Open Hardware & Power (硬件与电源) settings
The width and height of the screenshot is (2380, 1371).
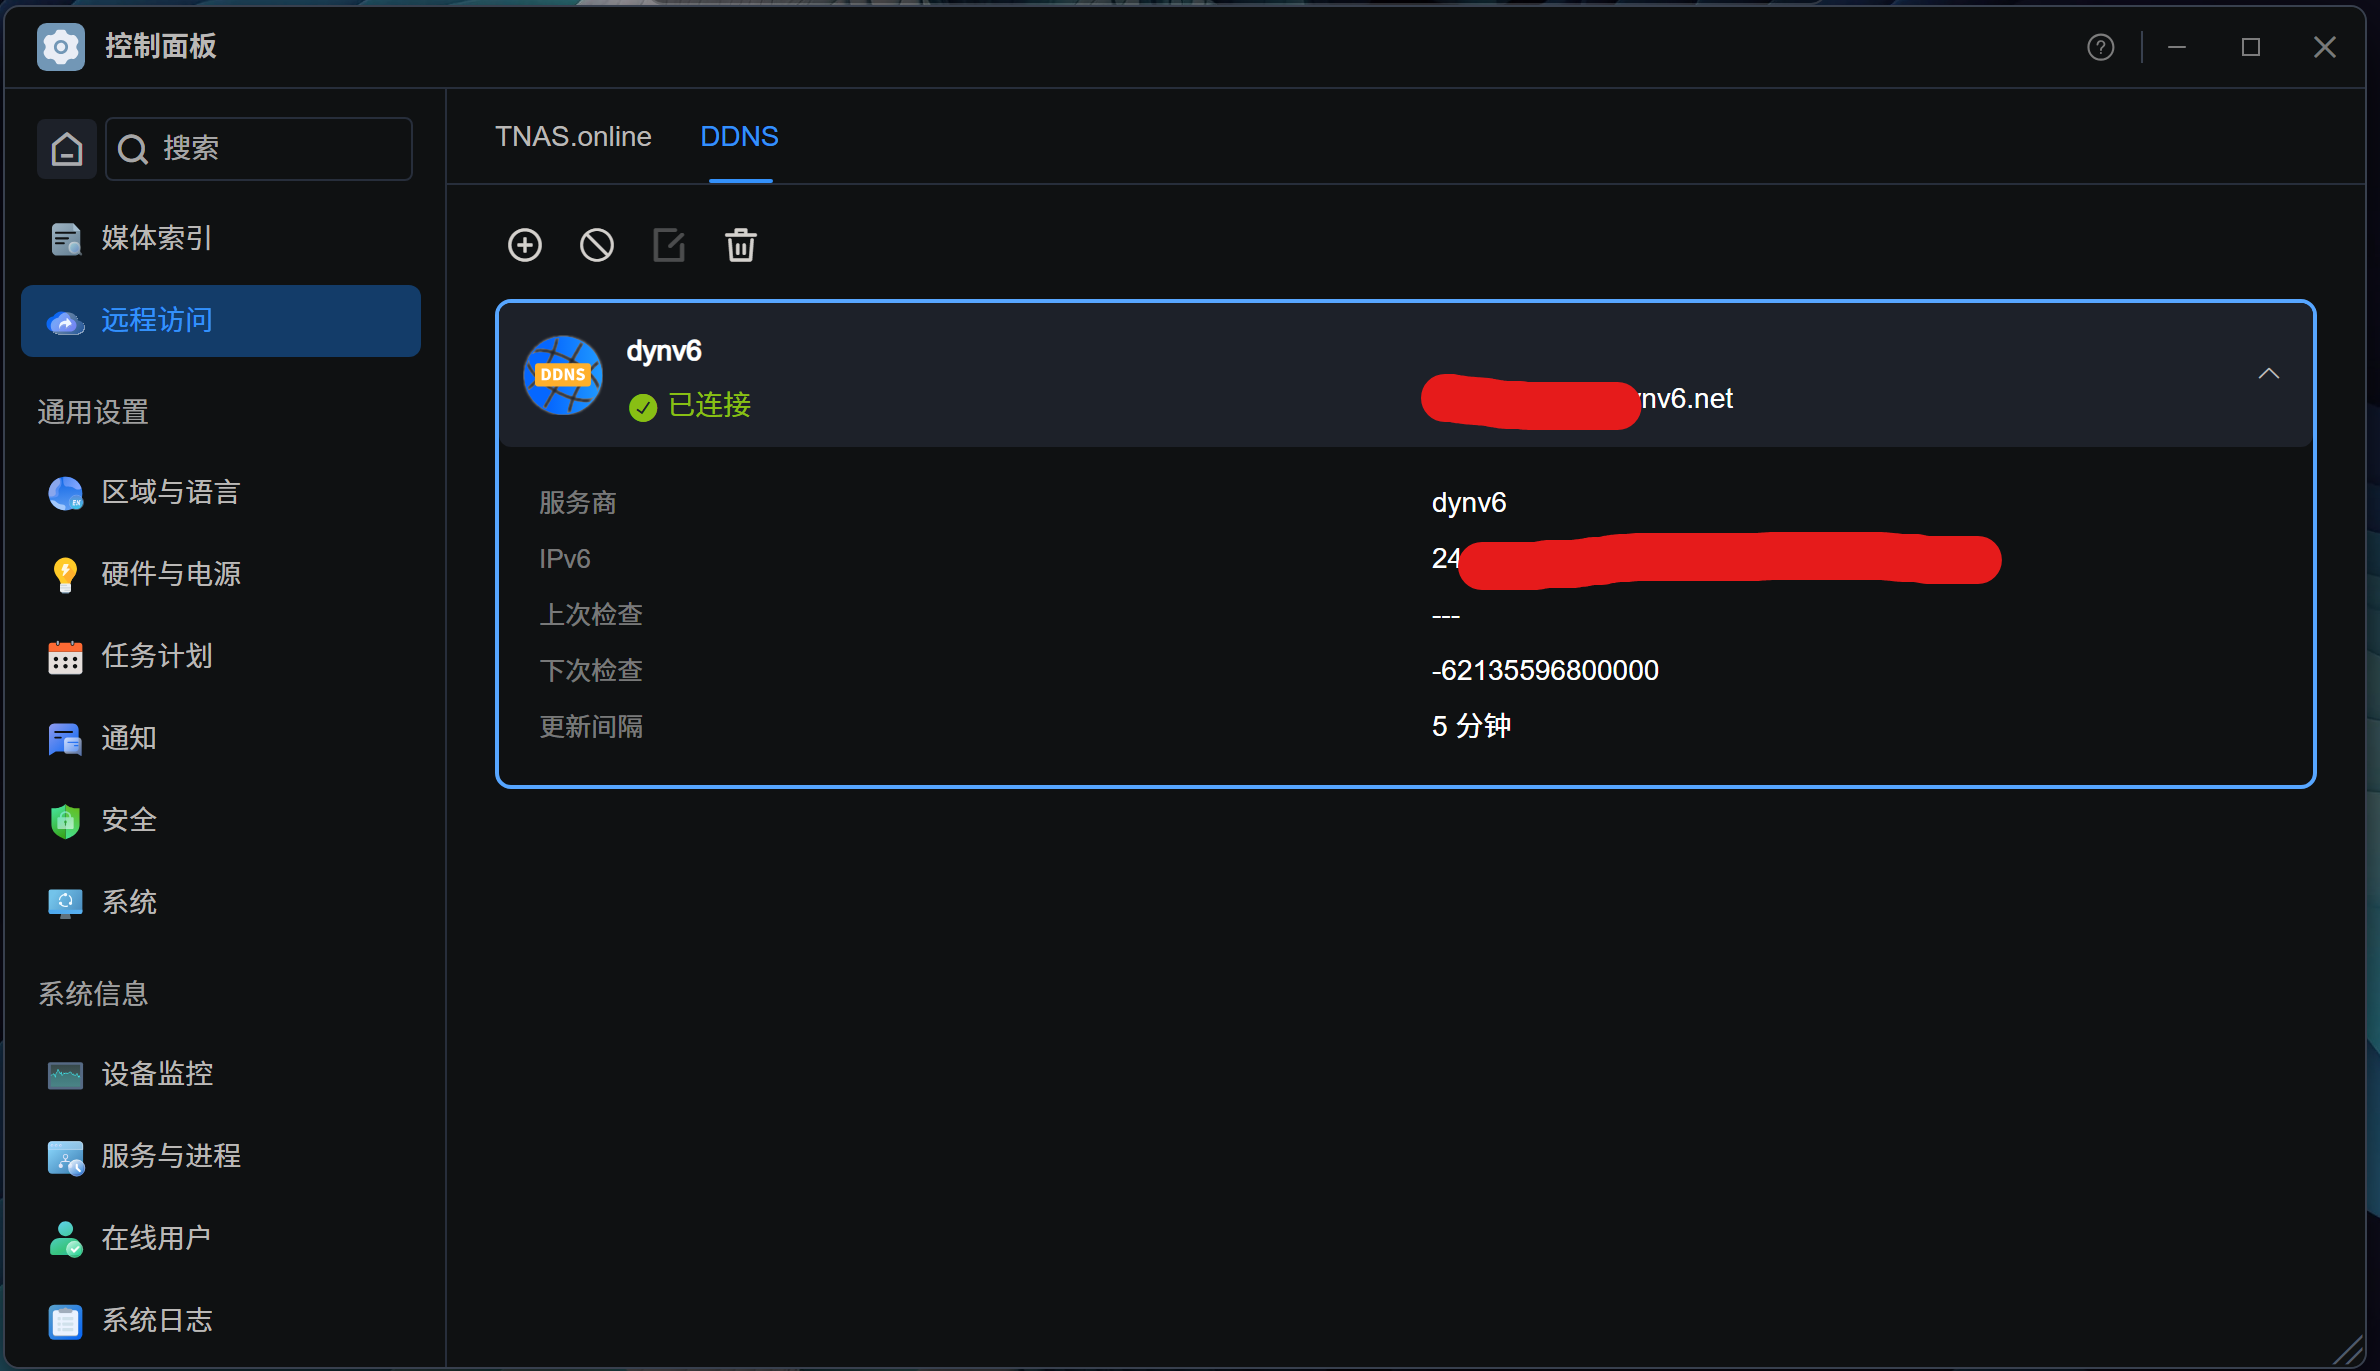click(170, 574)
